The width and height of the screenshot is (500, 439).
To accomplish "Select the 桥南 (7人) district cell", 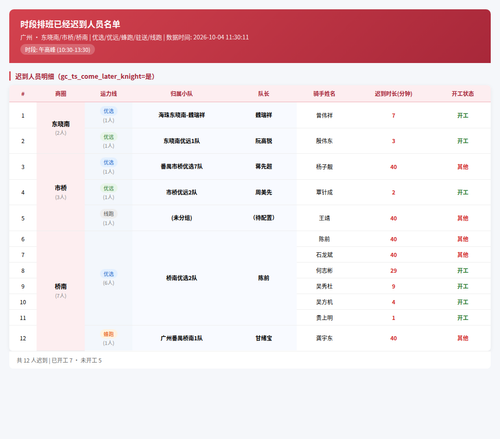I will point(61,291).
